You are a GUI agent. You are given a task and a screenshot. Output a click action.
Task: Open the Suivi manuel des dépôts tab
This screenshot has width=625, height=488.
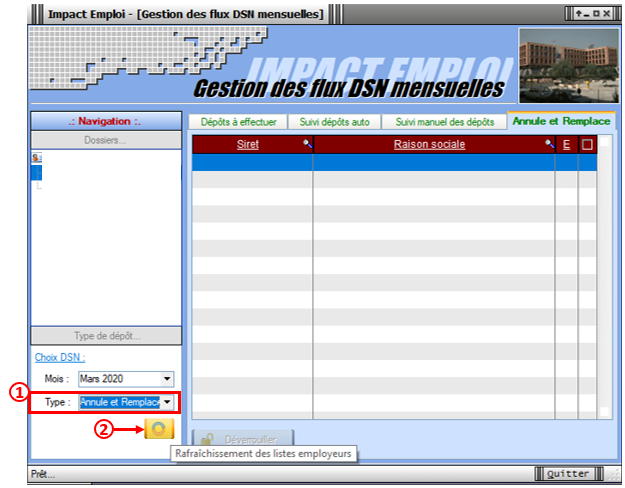pos(445,122)
